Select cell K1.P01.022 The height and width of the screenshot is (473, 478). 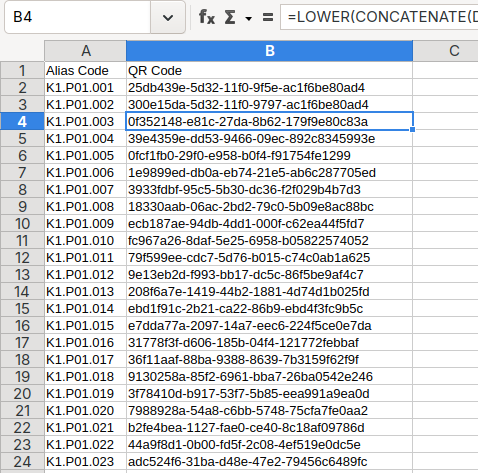(86, 445)
